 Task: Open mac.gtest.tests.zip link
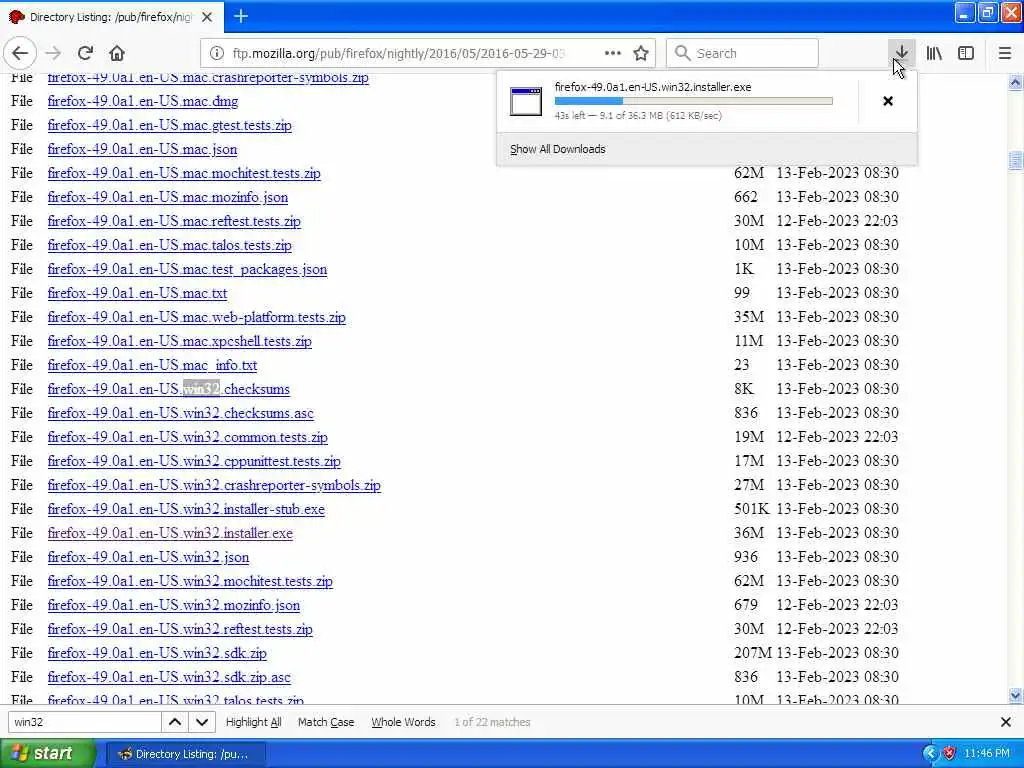point(169,125)
